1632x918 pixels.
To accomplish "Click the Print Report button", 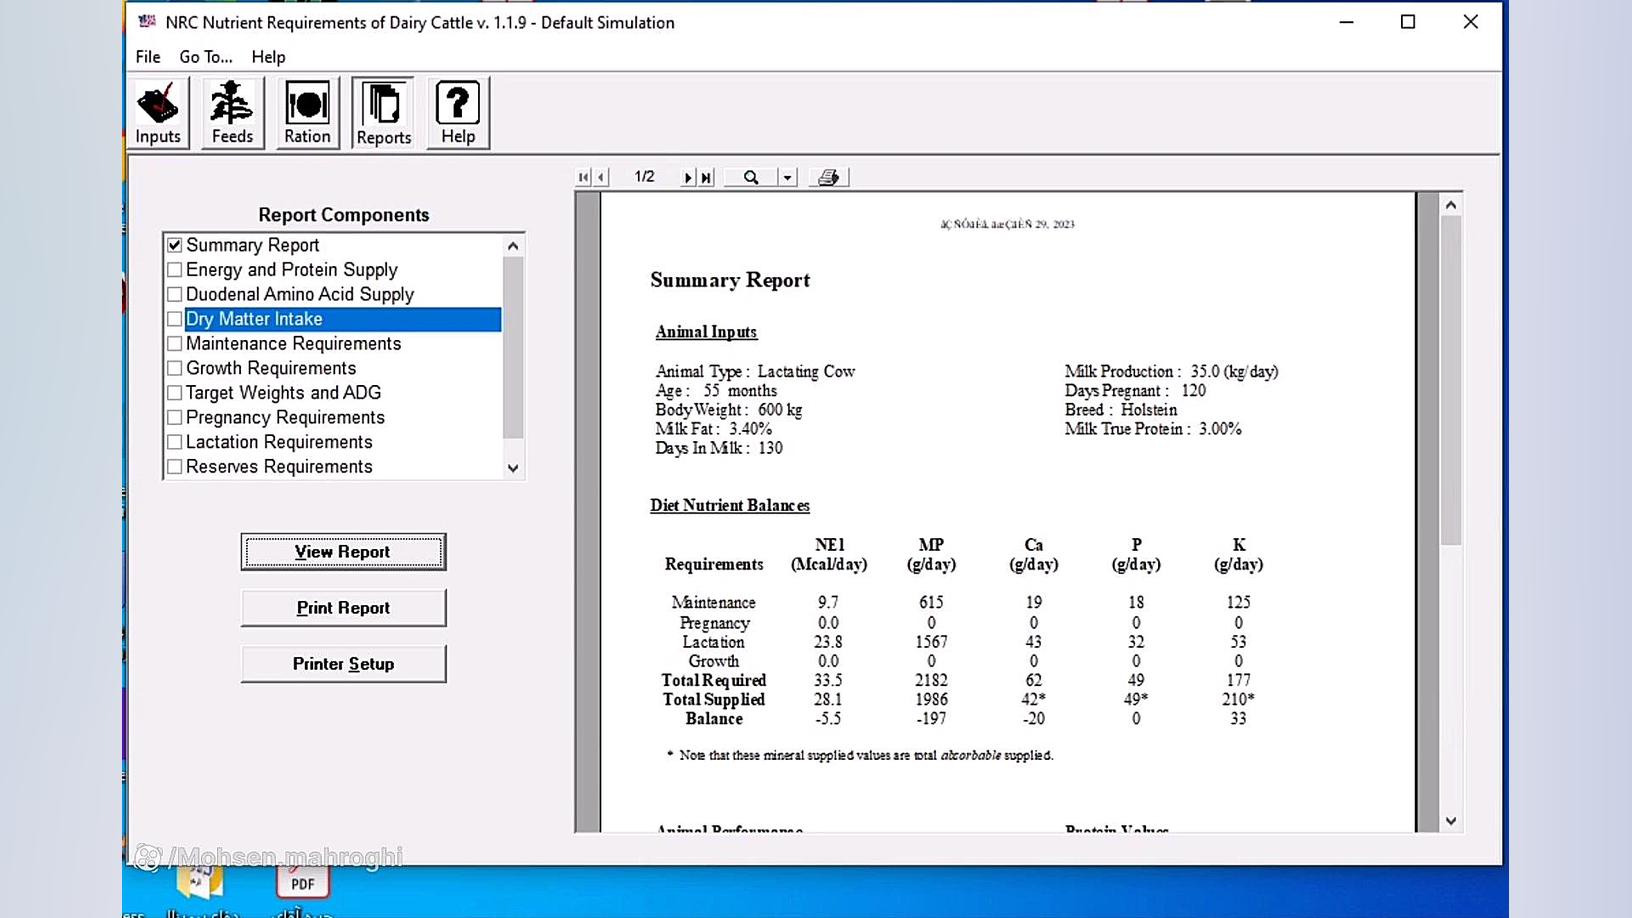I will click(x=343, y=608).
